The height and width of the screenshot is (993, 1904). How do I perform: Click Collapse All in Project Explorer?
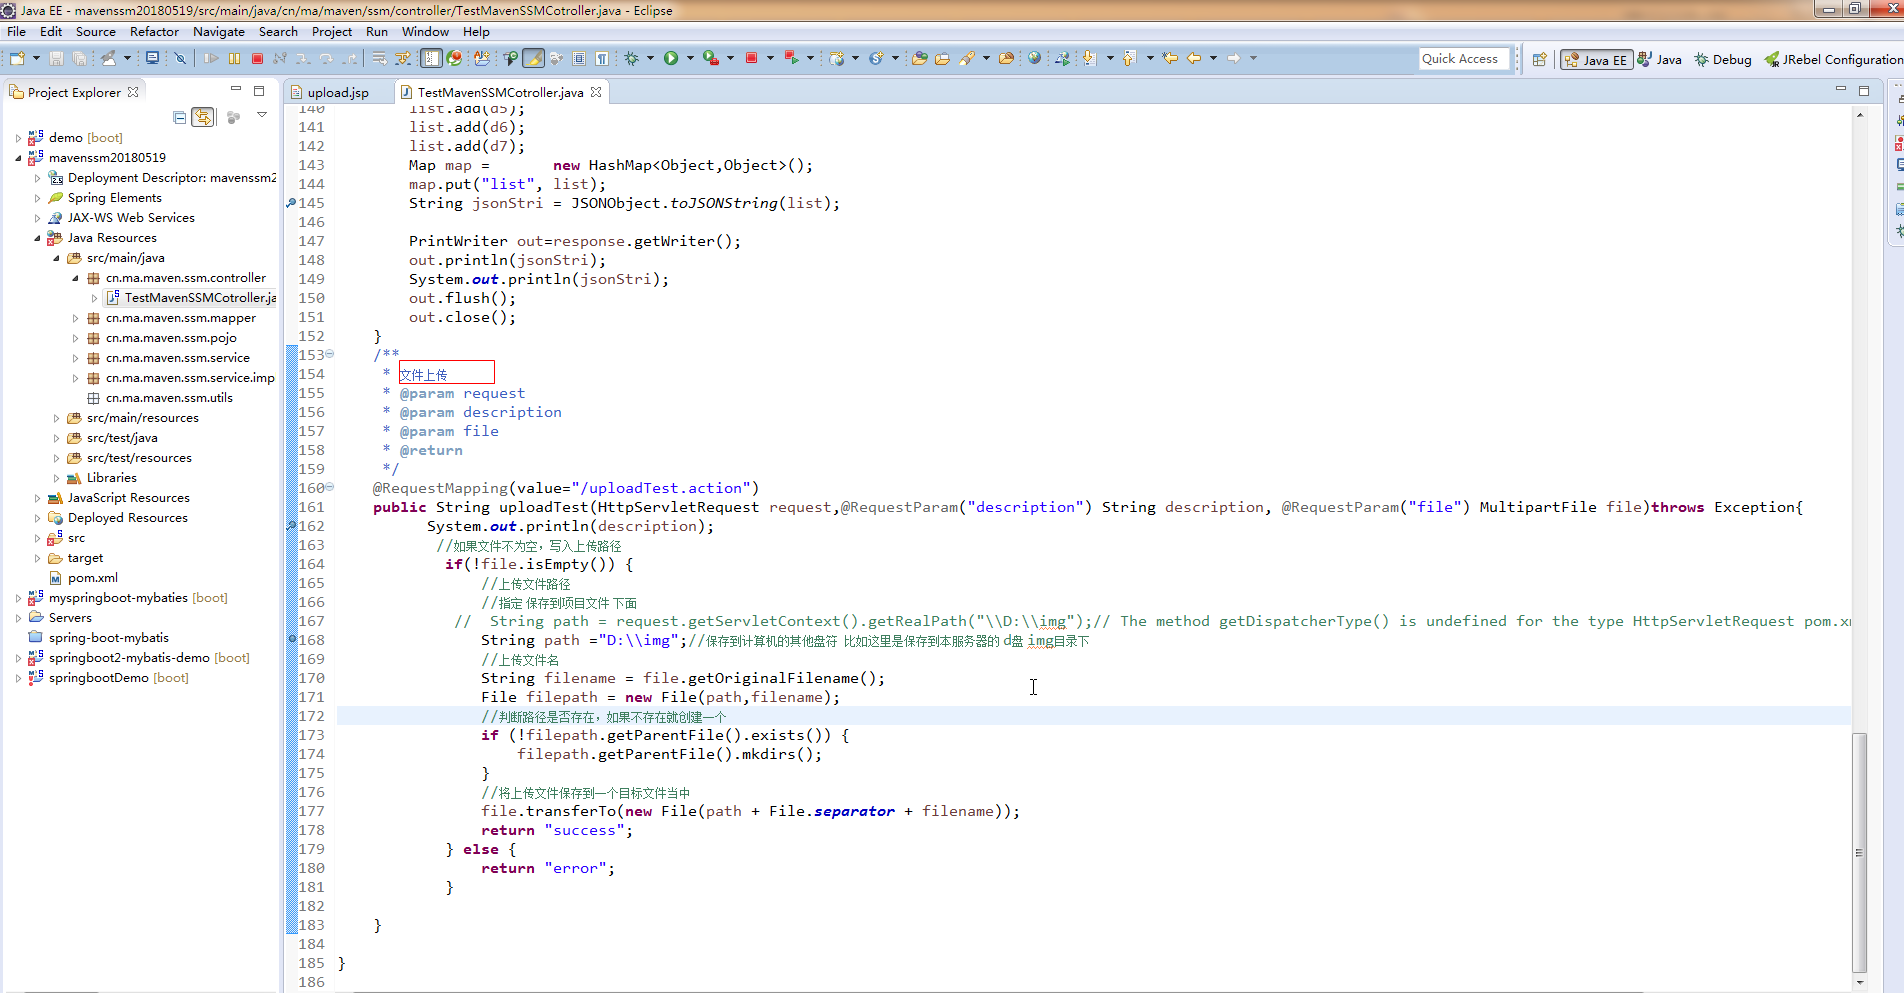coord(180,117)
